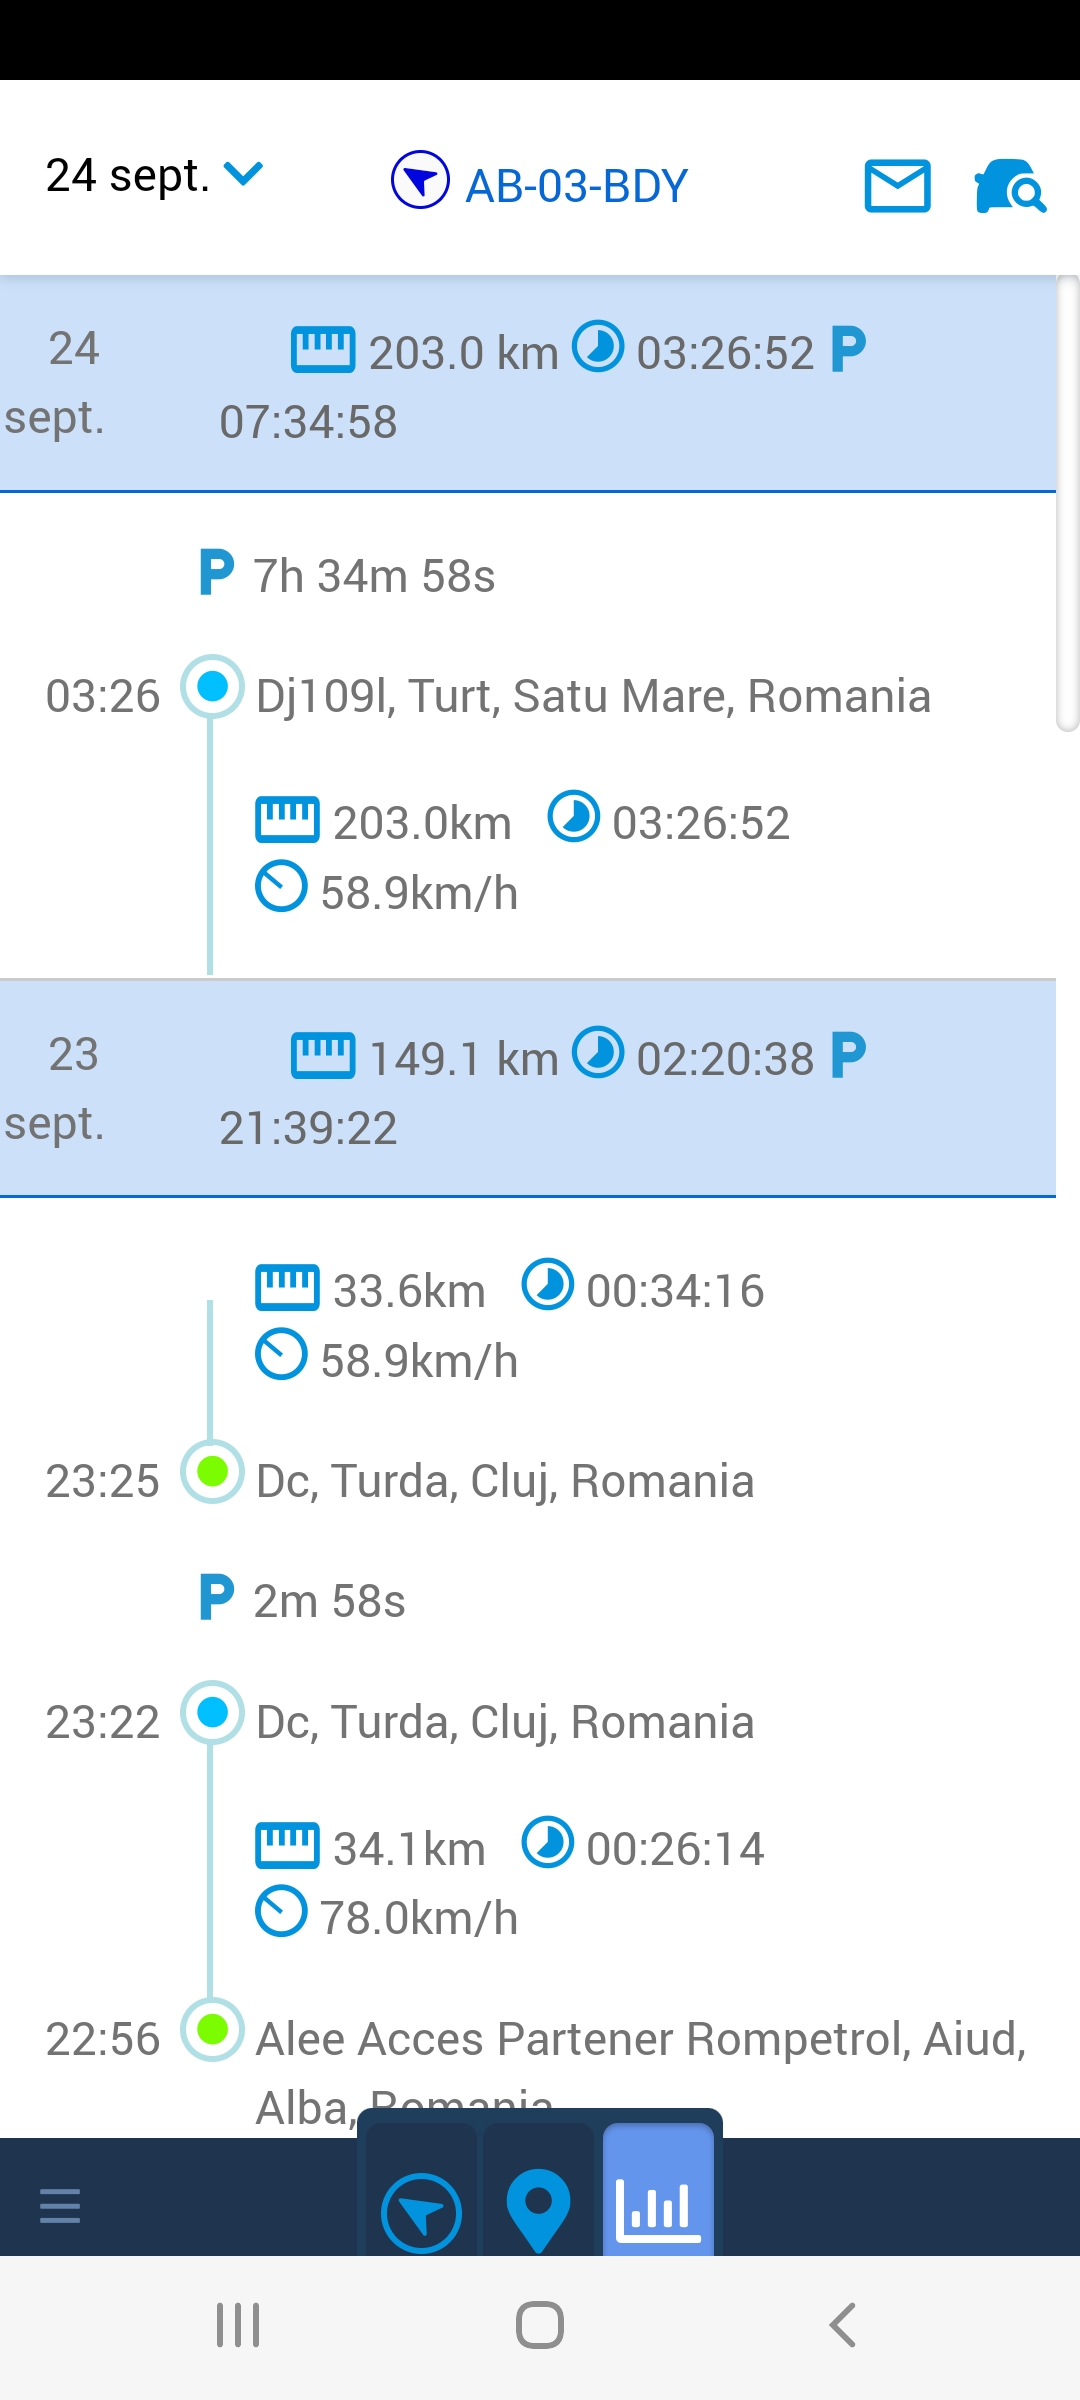The height and width of the screenshot is (2400, 1080).
Task: Tap the 22:56 green marker at Aiud
Action: [x=212, y=2030]
